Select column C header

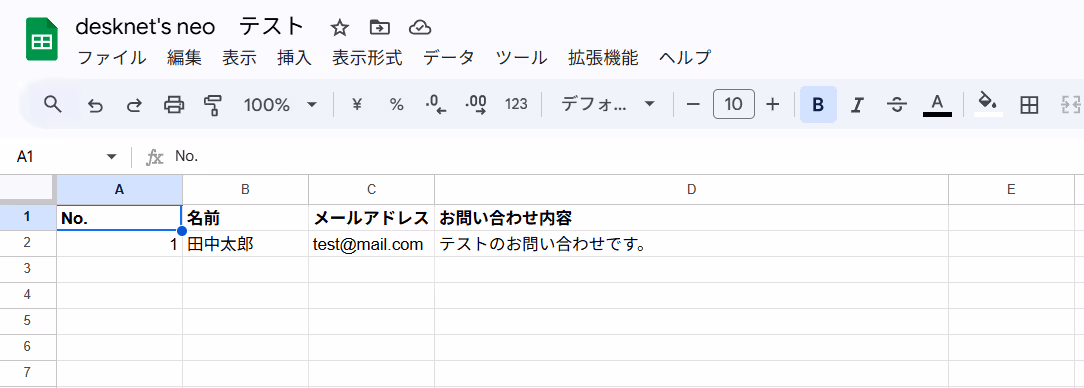click(371, 190)
